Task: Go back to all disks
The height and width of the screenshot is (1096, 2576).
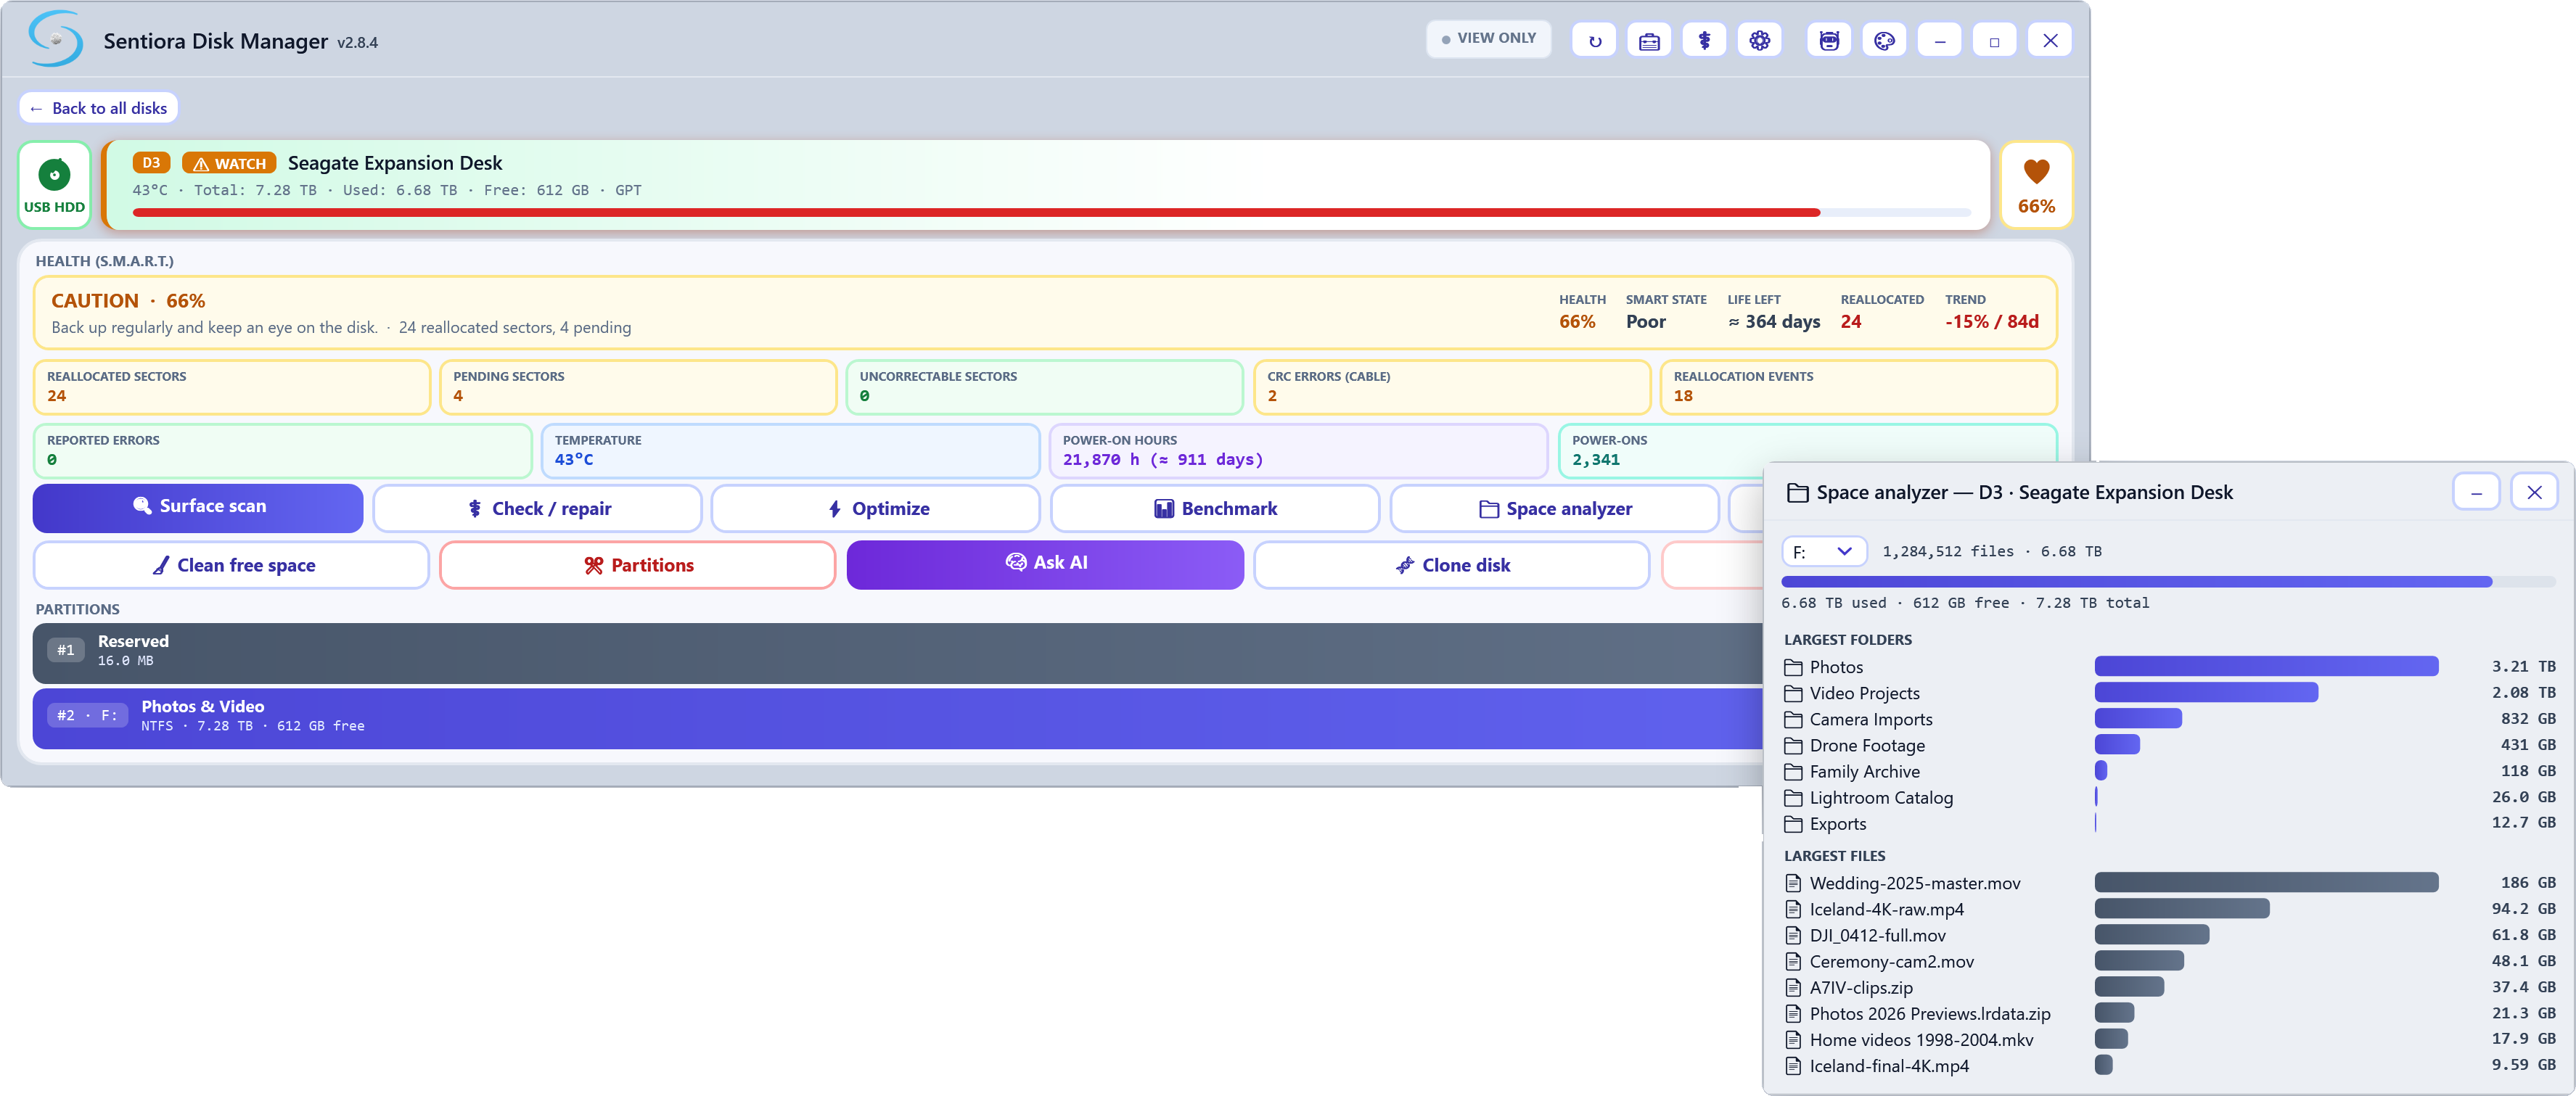Action: 98,108
